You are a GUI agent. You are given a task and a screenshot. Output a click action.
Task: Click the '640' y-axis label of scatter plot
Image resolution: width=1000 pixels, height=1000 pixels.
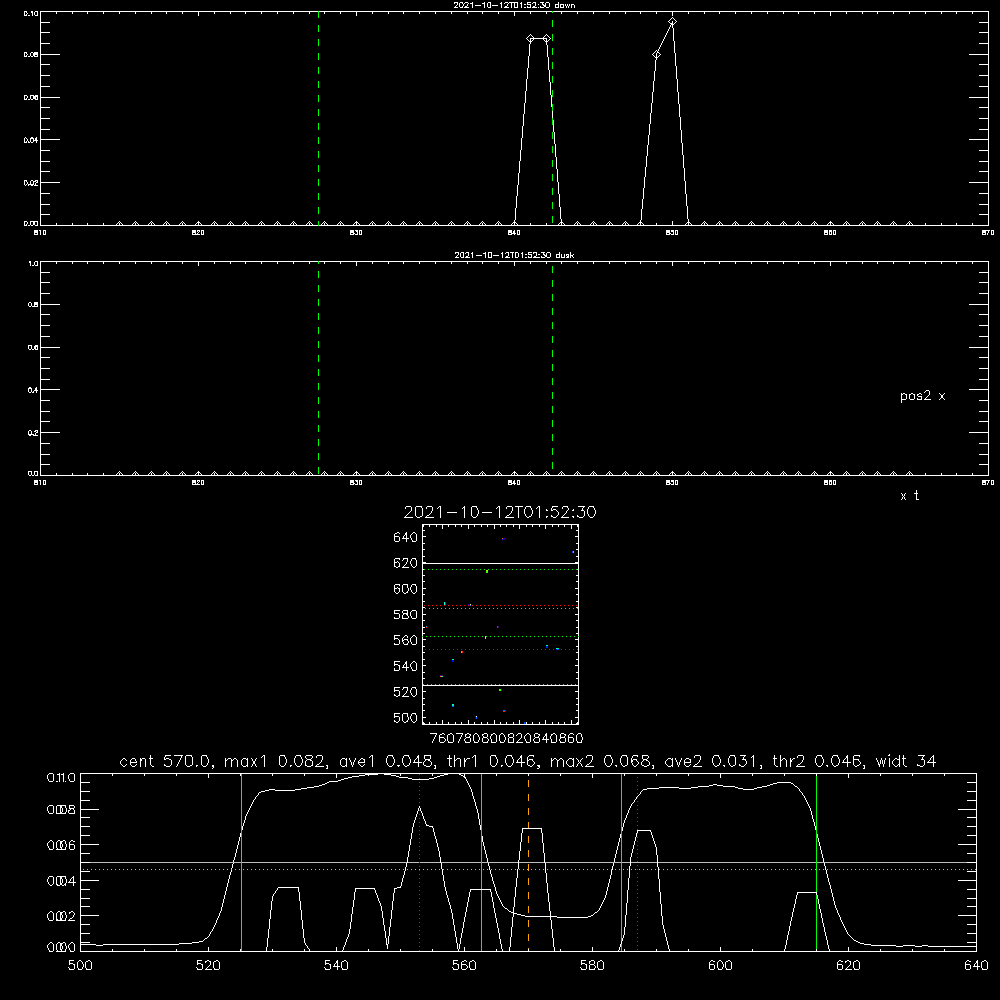pos(406,538)
